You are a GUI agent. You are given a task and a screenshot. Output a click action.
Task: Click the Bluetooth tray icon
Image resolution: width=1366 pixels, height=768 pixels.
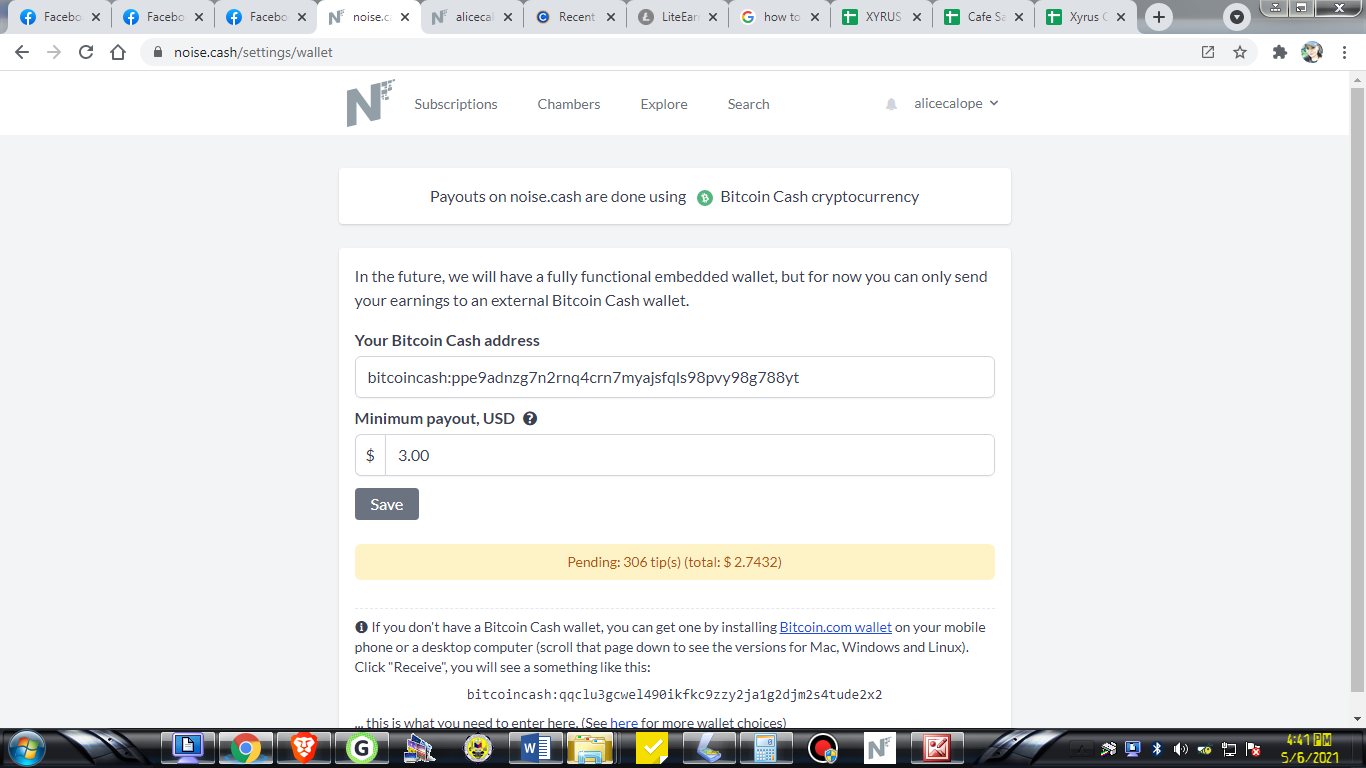tap(1157, 749)
